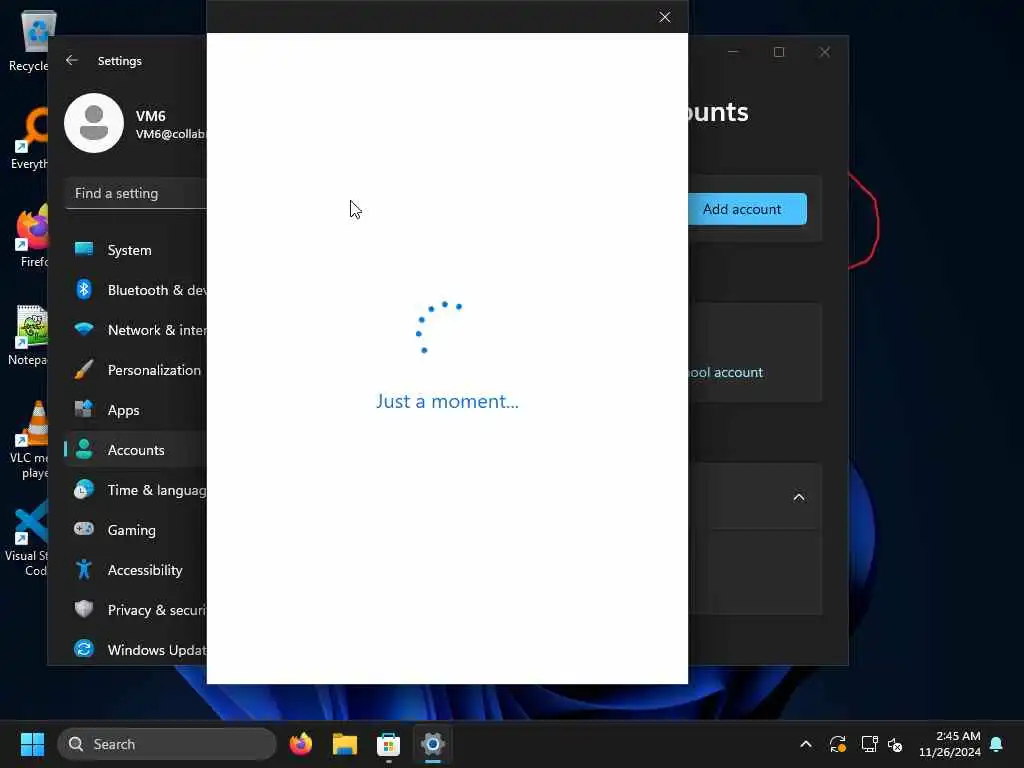This screenshot has height=768, width=1024.
Task: Click the taskbar Search box
Action: (x=167, y=744)
